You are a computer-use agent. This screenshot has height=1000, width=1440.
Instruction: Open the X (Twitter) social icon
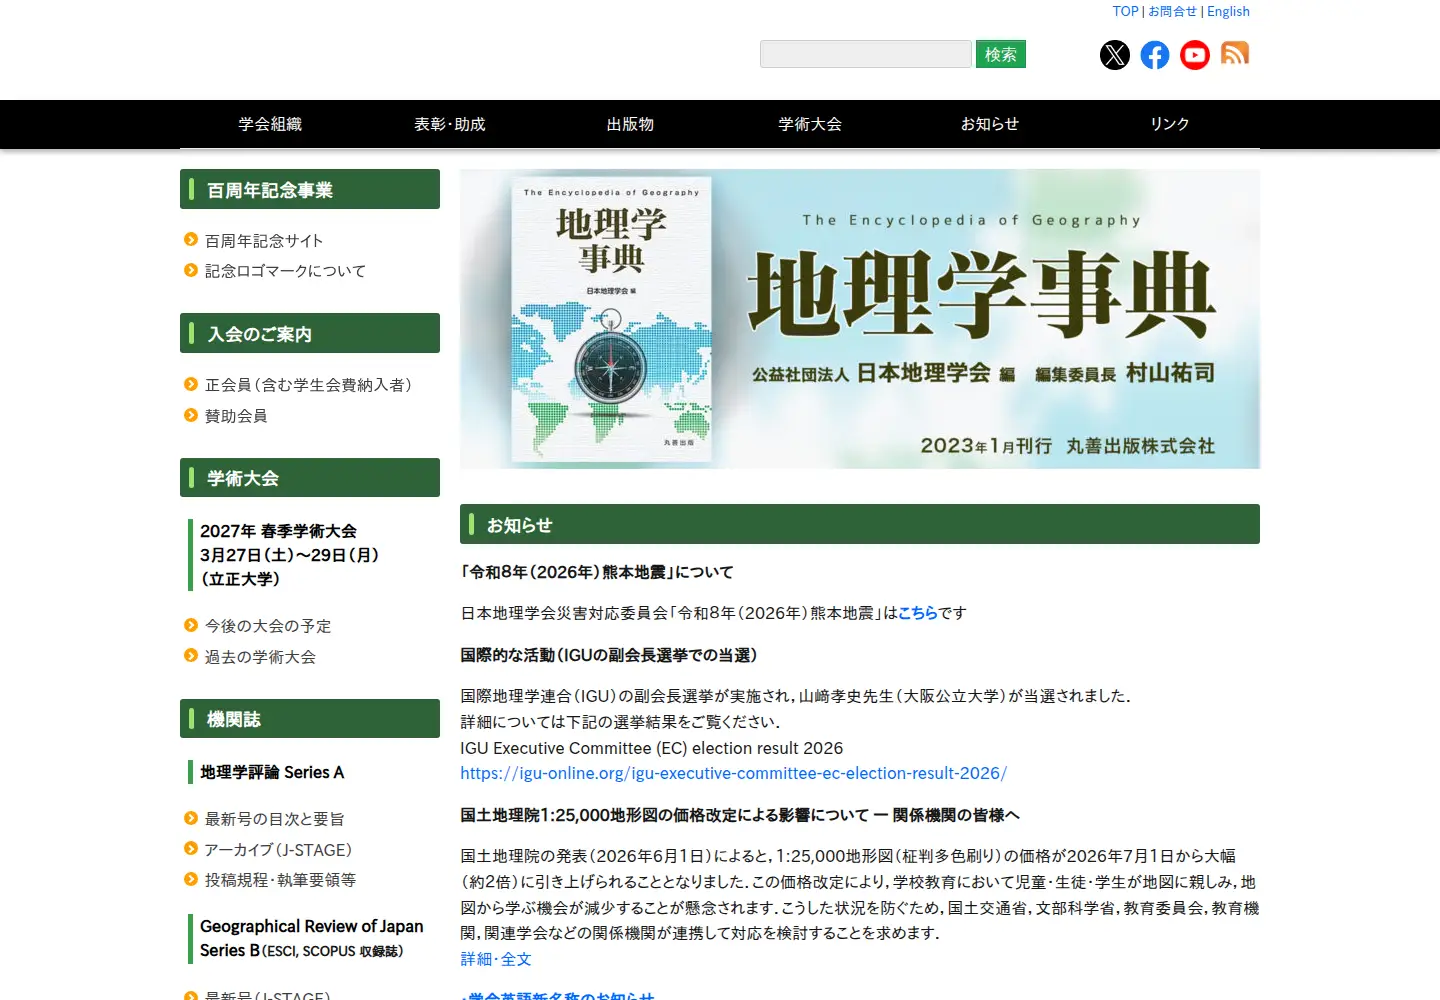[x=1115, y=55]
